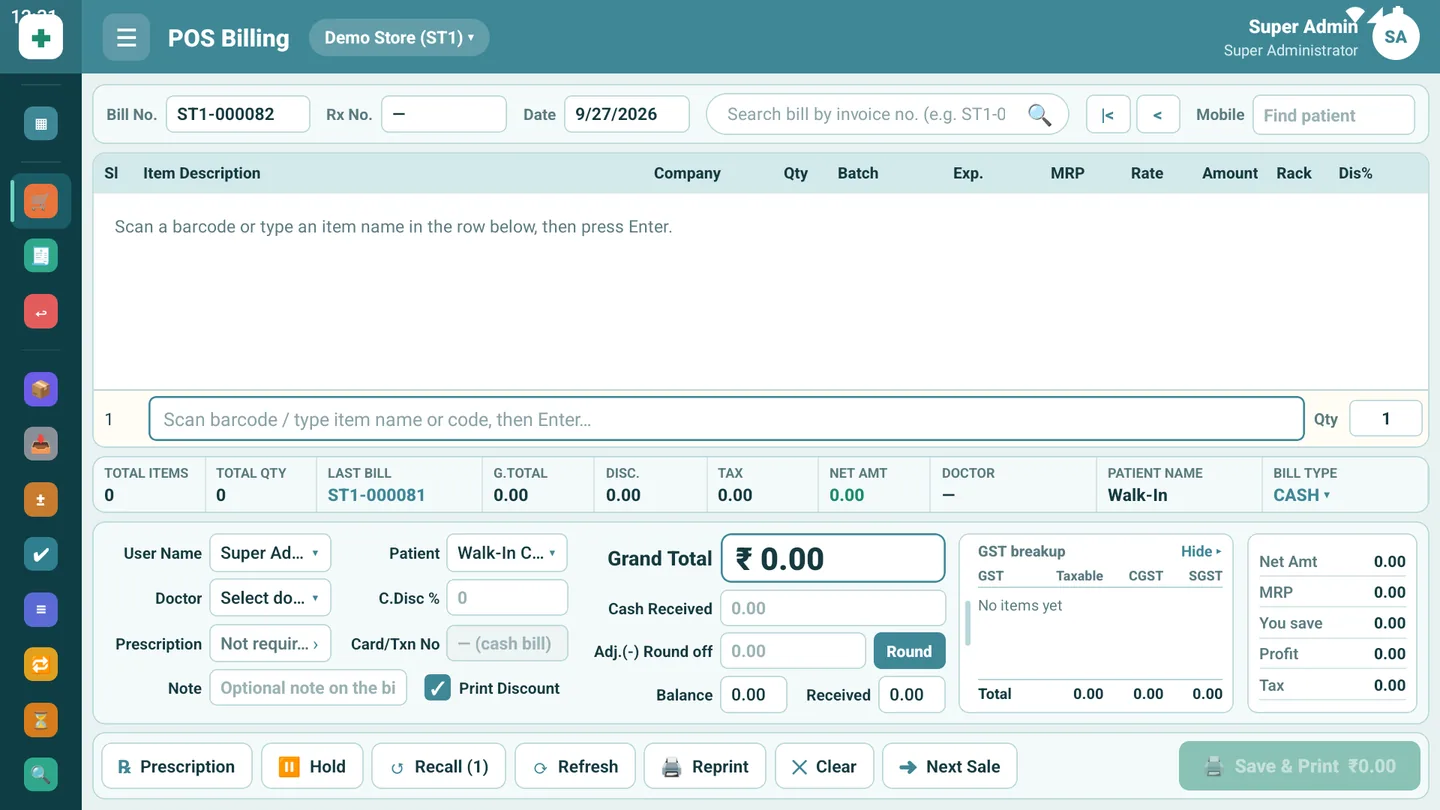The image size is (1440, 810).
Task: Click the C.Disc % input field
Action: point(507,598)
